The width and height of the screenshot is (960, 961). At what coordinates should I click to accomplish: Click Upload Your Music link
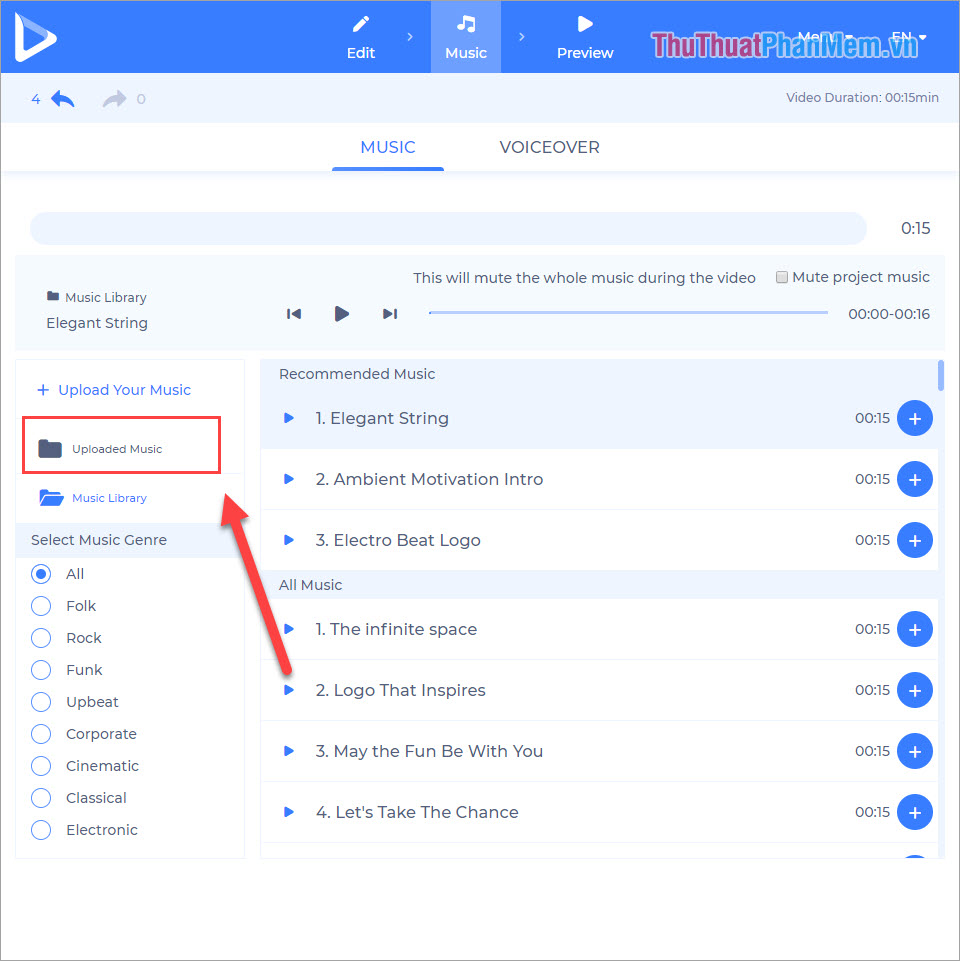114,390
